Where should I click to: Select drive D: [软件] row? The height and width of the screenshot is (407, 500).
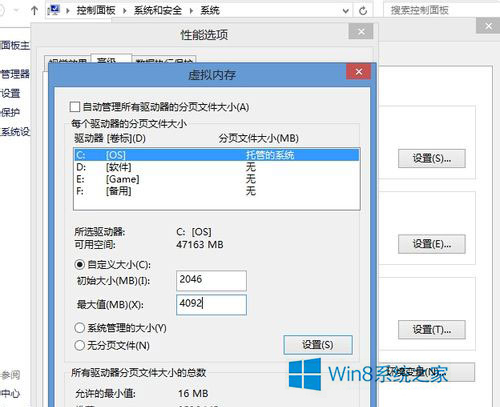pos(217,167)
